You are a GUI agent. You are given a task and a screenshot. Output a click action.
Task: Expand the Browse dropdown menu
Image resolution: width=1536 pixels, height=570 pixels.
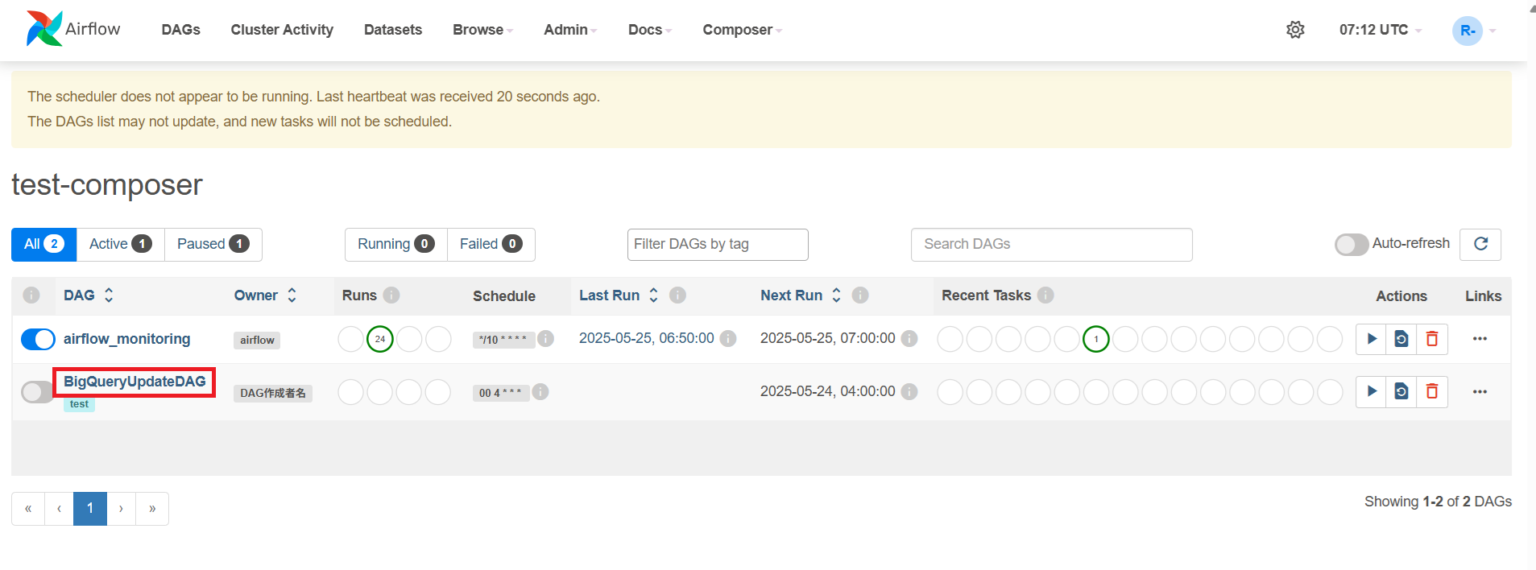482,30
